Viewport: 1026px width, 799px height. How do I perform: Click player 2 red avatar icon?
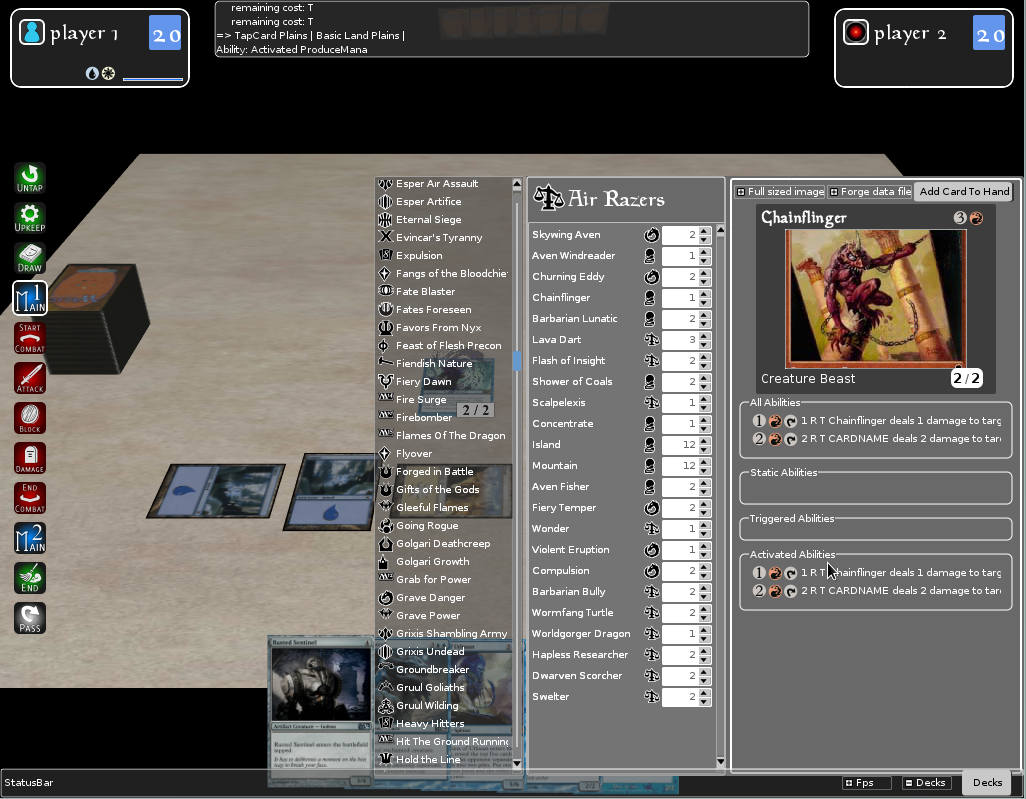pyautogui.click(x=855, y=32)
